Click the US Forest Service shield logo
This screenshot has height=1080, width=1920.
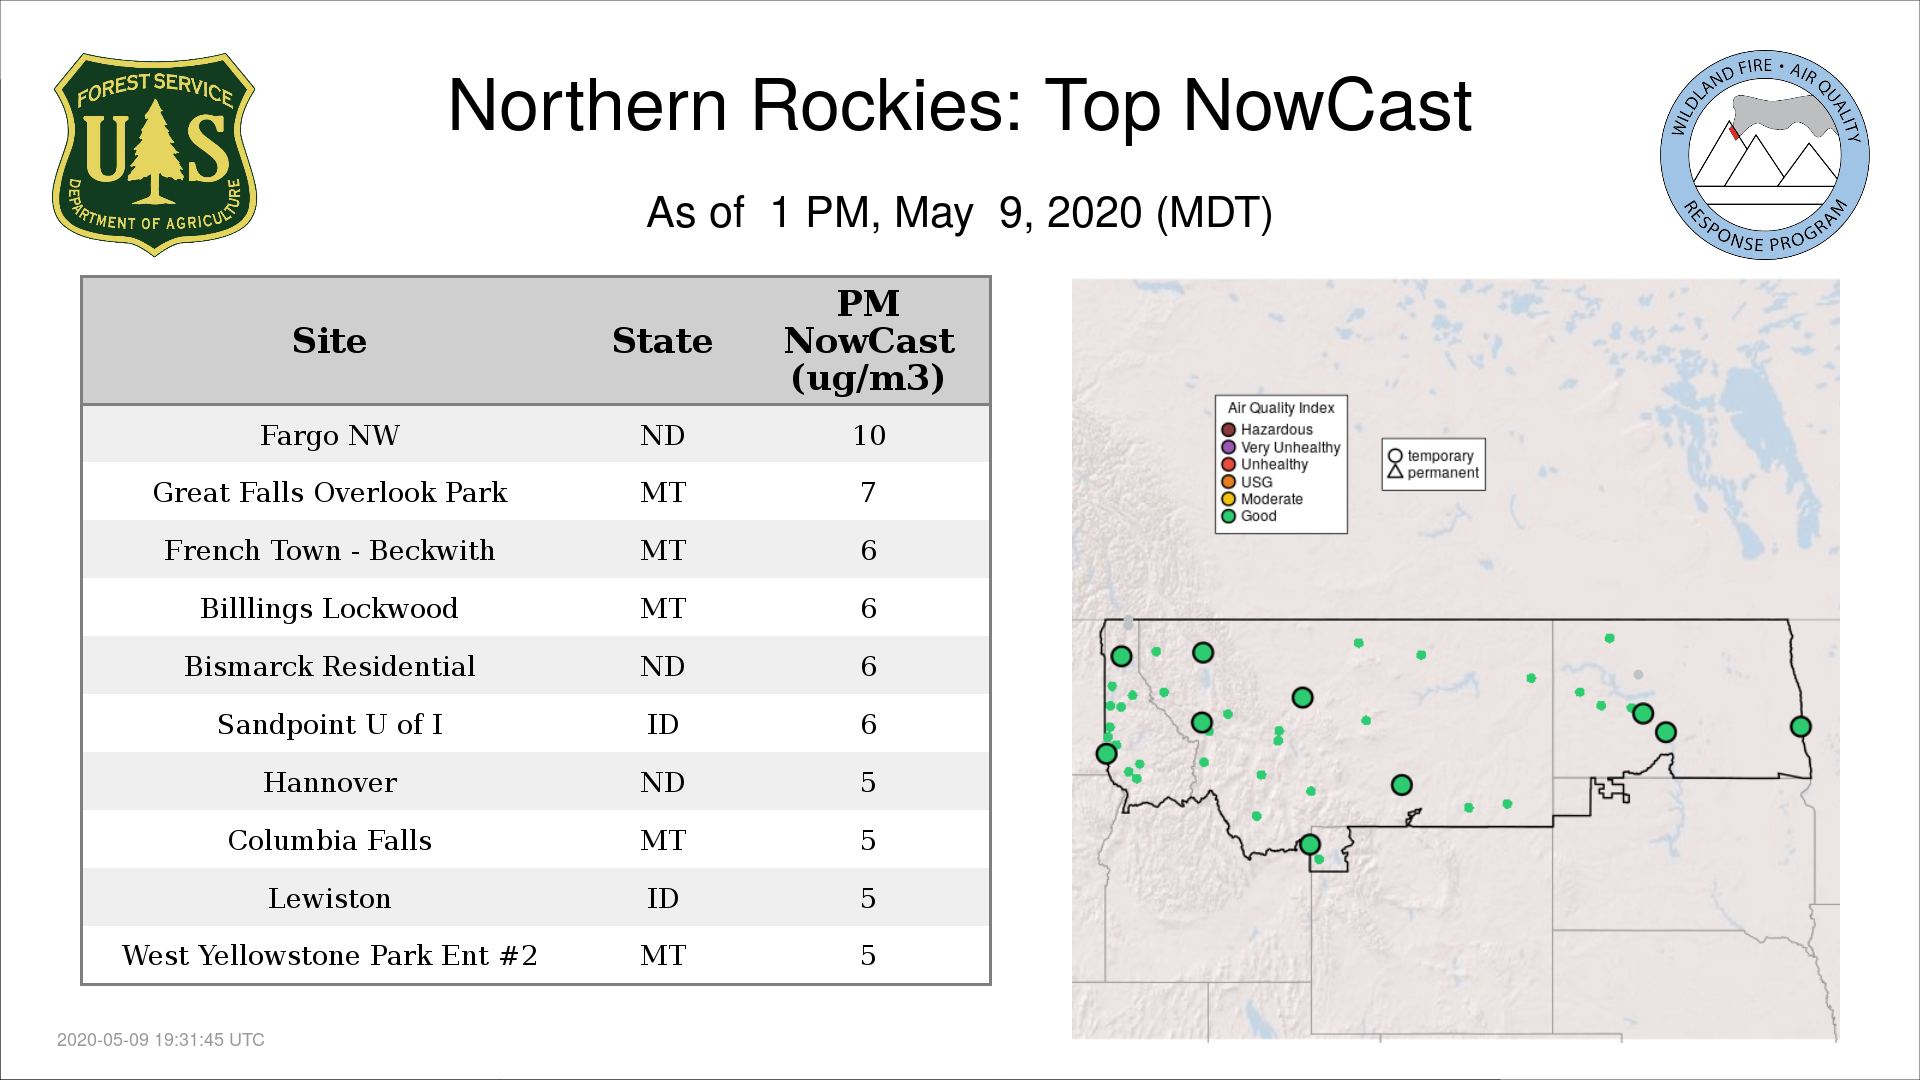point(154,155)
